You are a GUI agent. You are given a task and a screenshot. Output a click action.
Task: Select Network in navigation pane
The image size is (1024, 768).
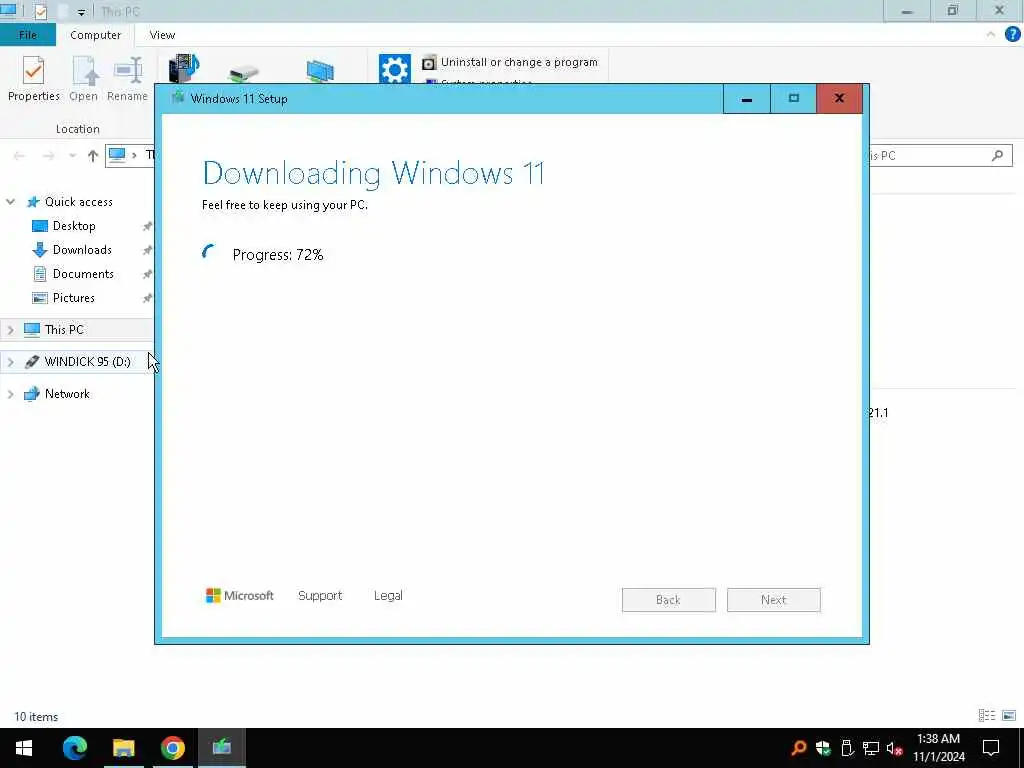click(x=67, y=394)
